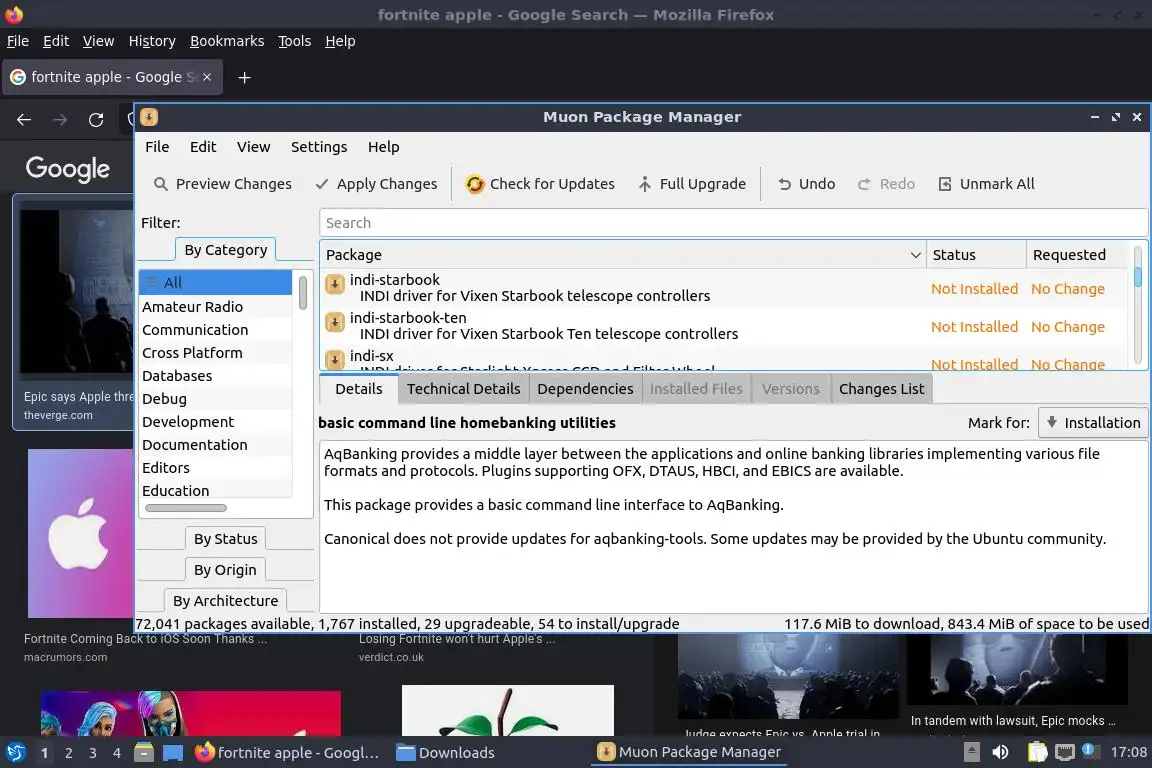Open Mark for Installation dropdown
Image resolution: width=1152 pixels, height=768 pixels.
[x=1092, y=423]
